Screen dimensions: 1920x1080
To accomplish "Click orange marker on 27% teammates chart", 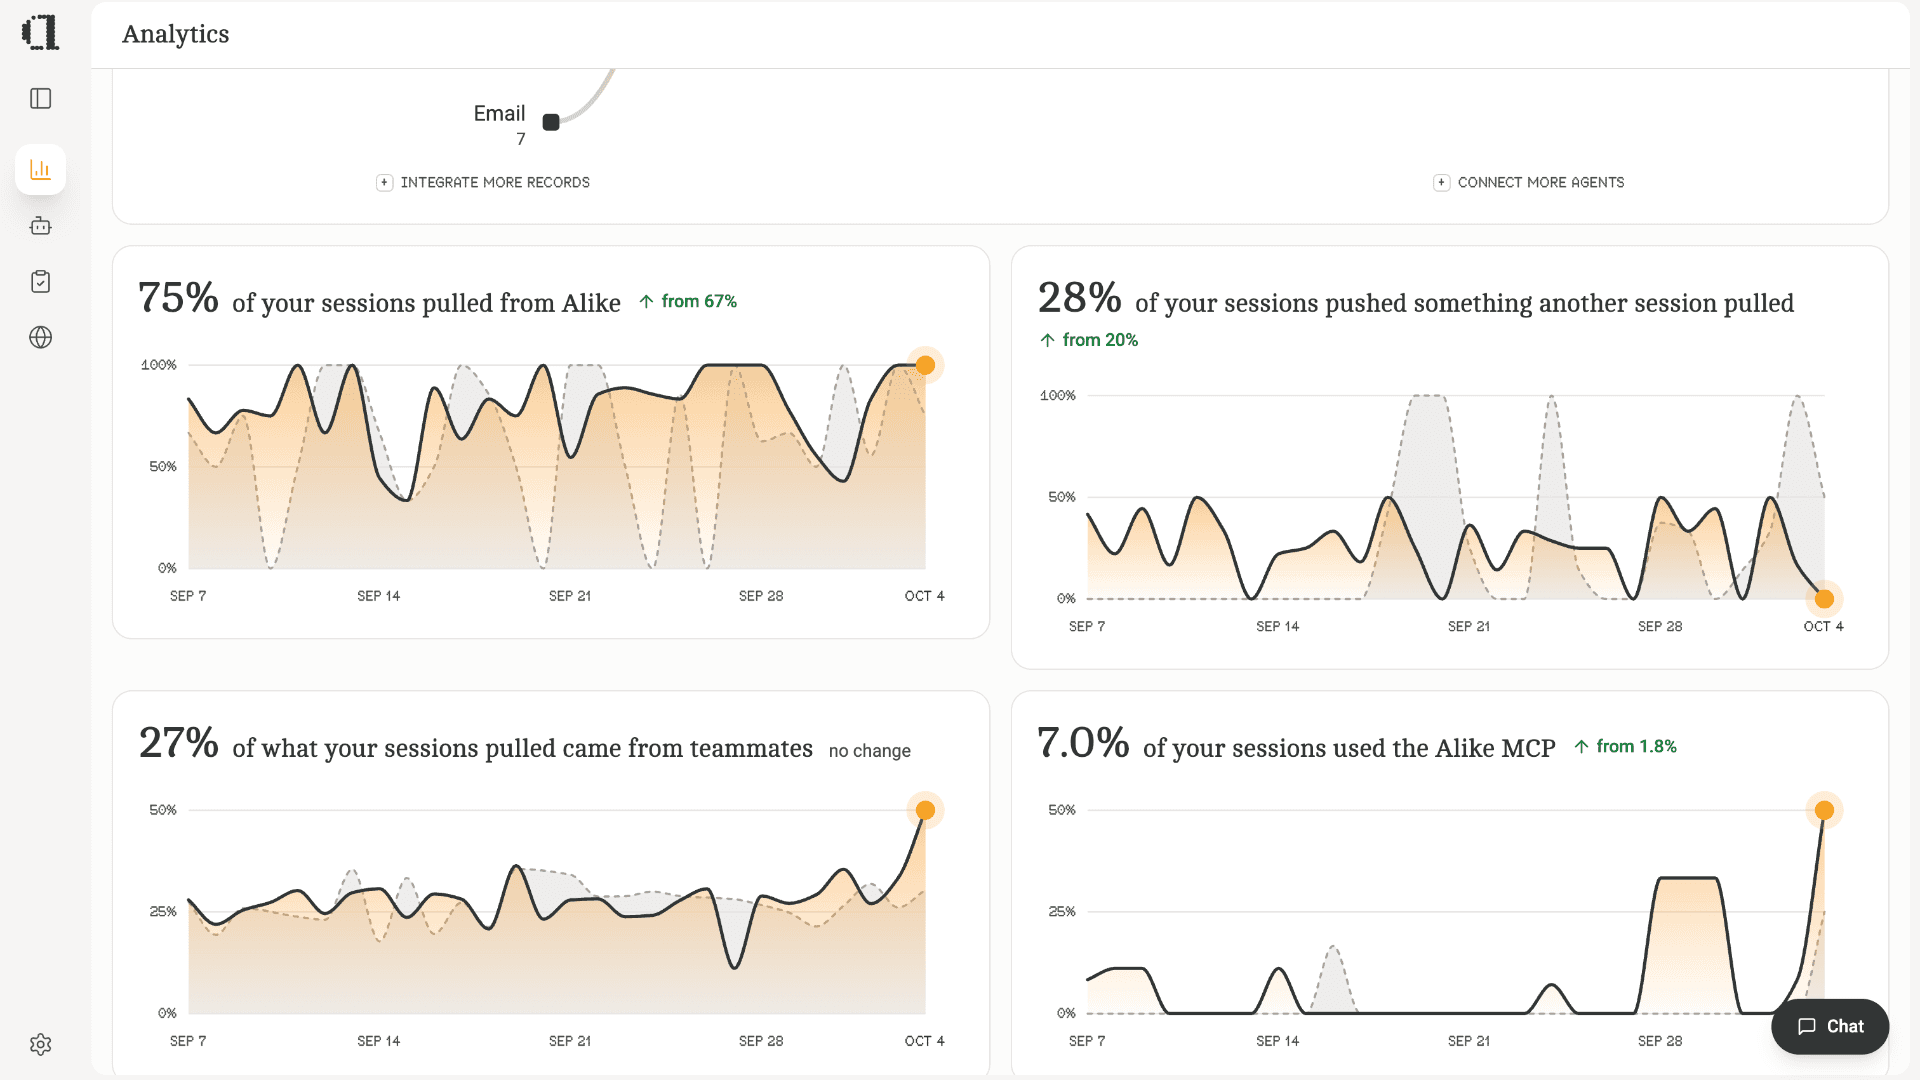I will tap(925, 810).
